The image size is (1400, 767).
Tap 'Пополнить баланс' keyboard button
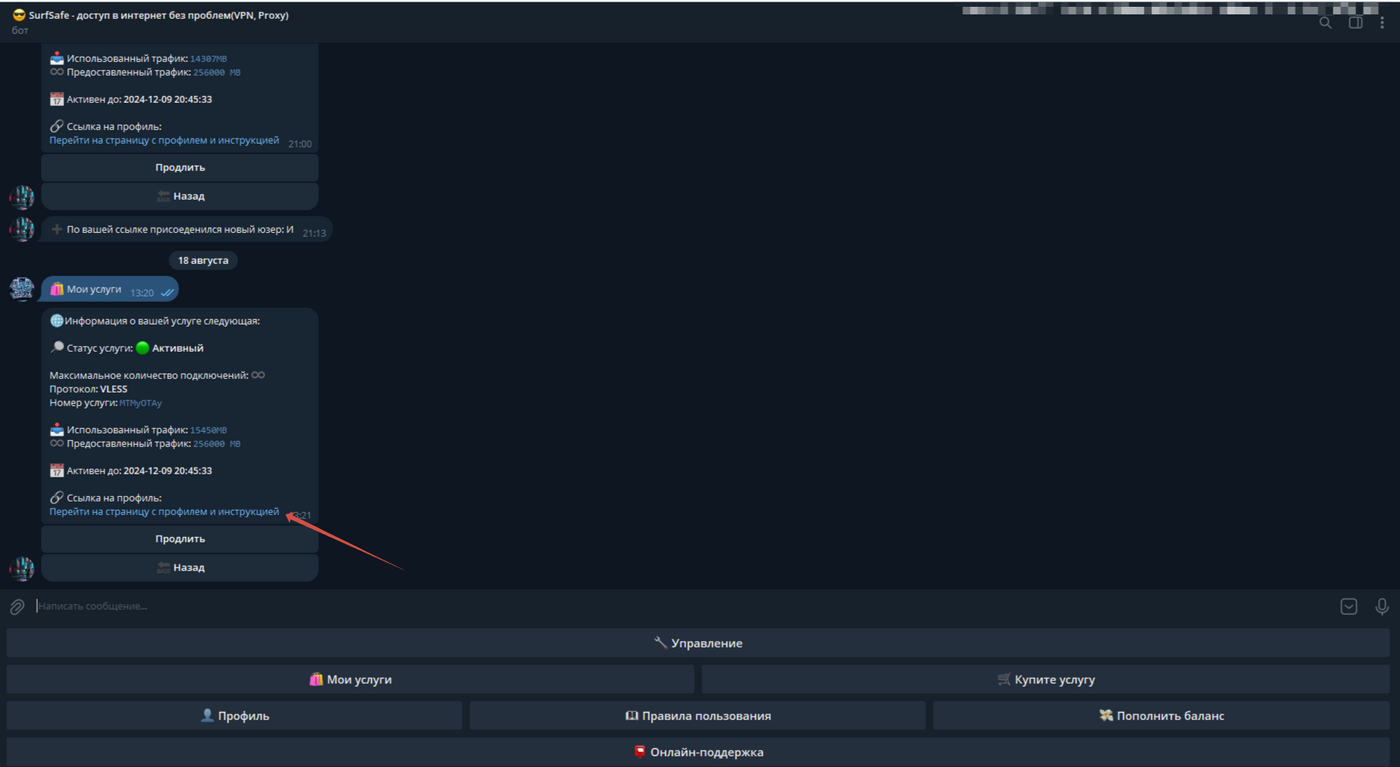click(x=1160, y=715)
